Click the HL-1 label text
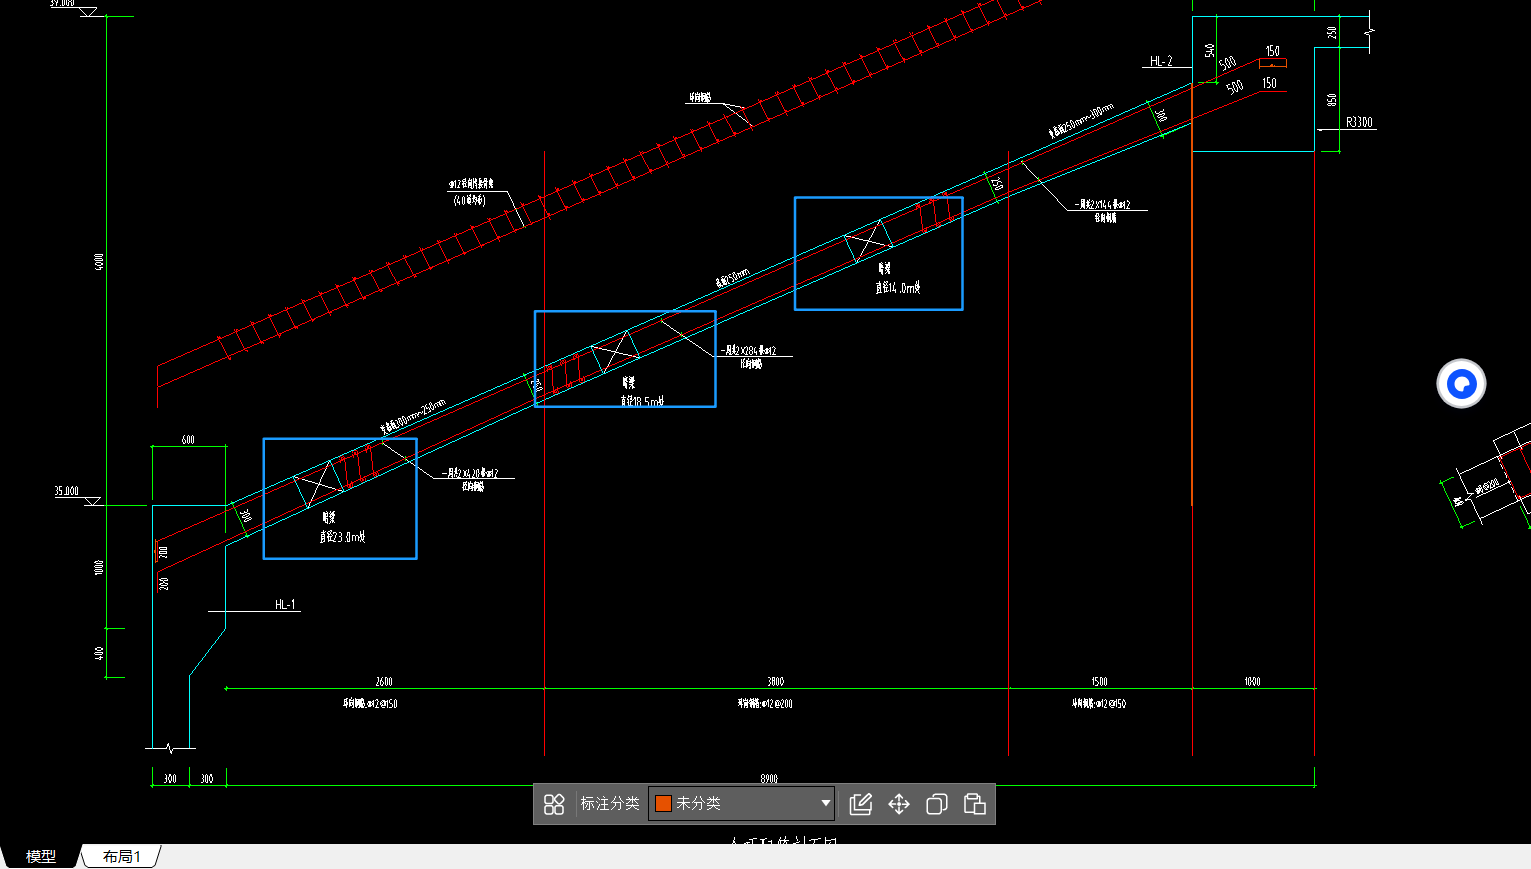This screenshot has width=1531, height=869. 285,605
